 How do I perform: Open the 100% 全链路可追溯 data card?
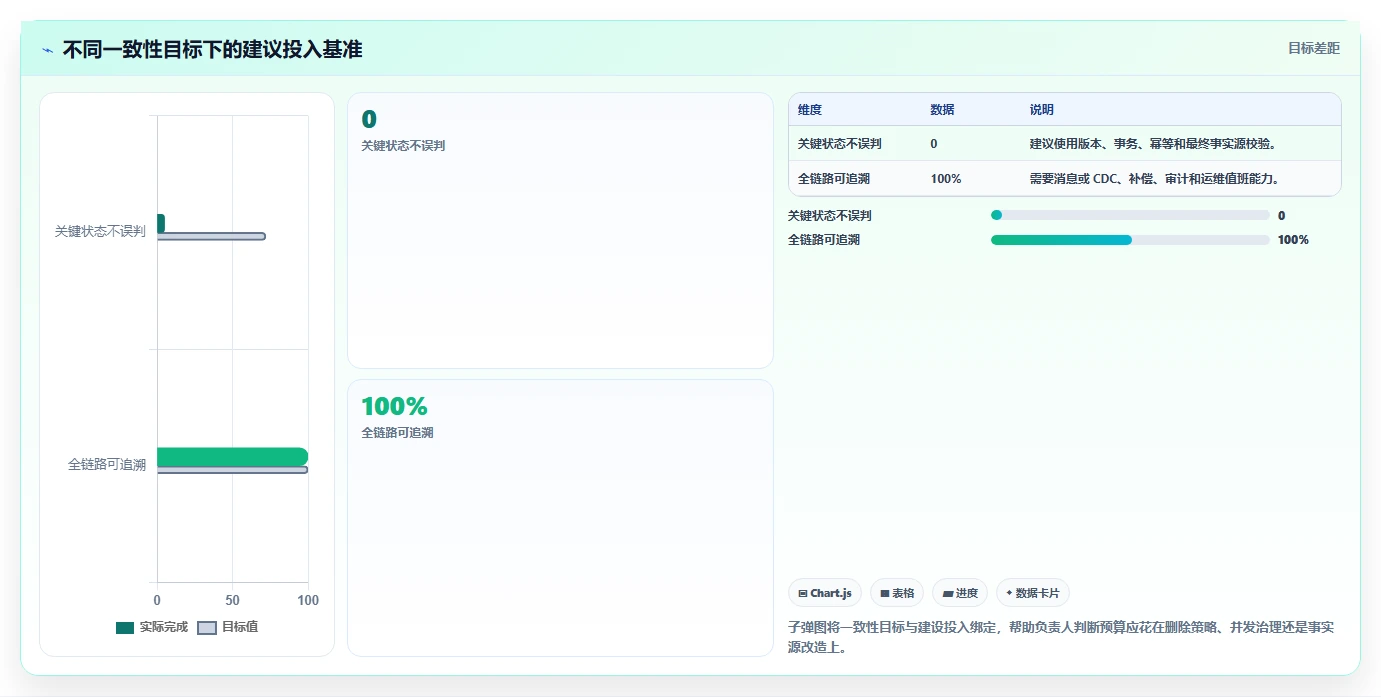click(x=560, y=518)
